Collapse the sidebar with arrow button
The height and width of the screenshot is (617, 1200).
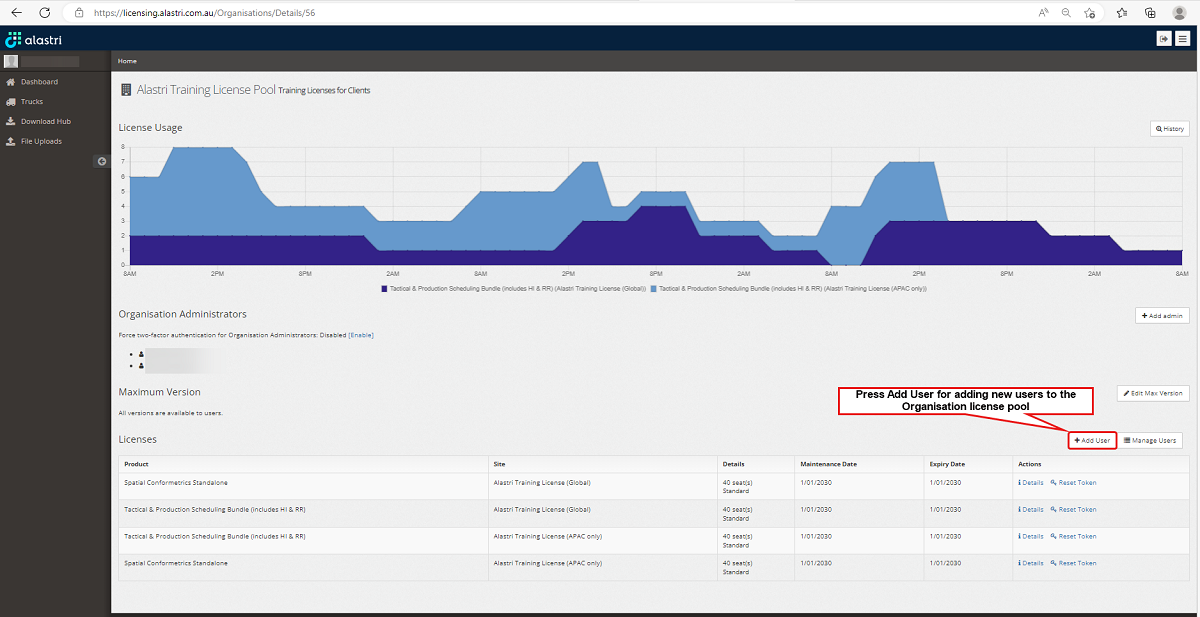101,161
